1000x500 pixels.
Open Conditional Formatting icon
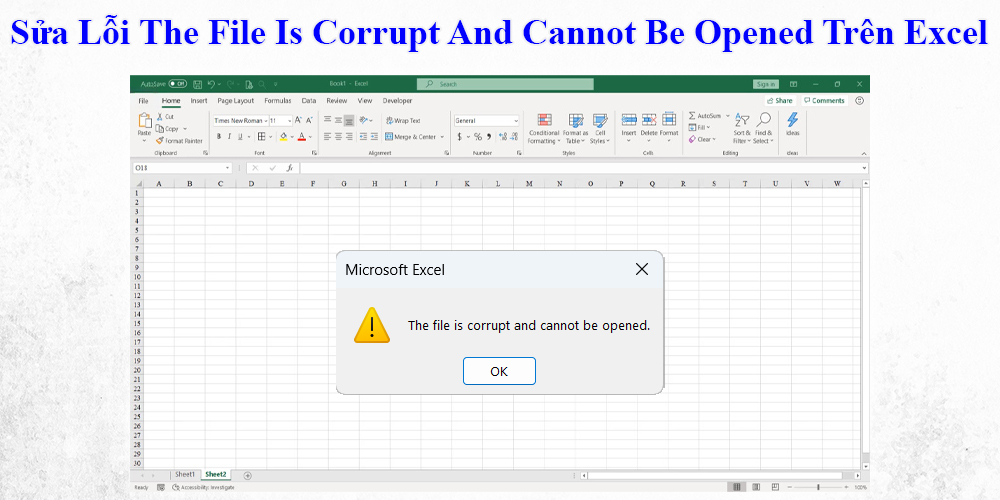(x=544, y=120)
